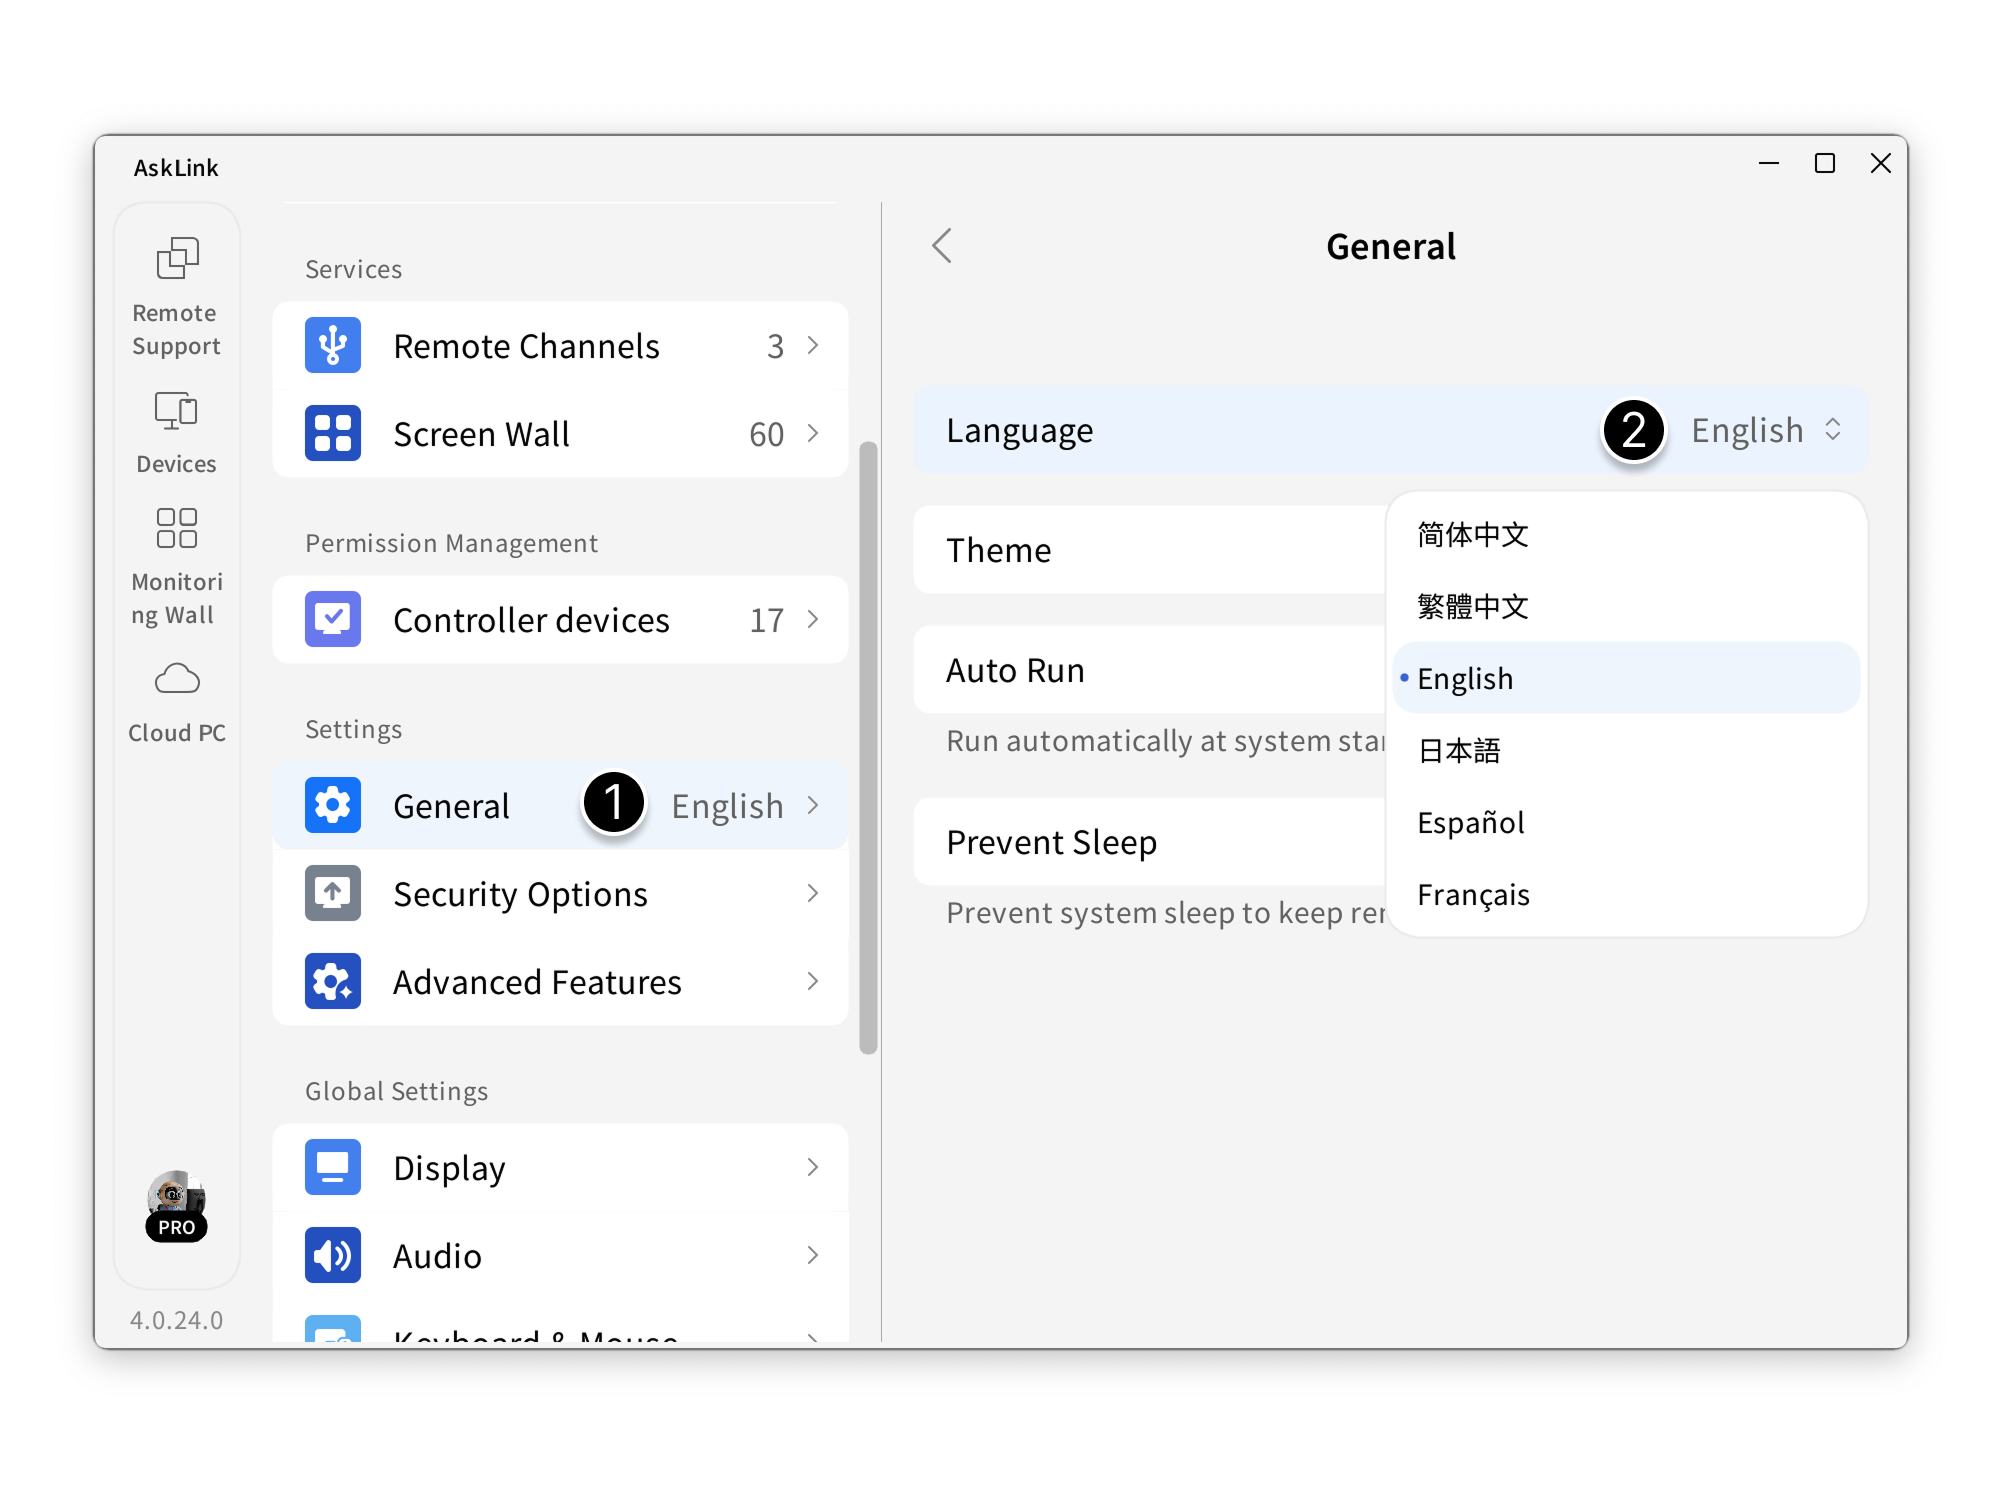The image size is (2000, 1500).
Task: Select 简体中文 language option
Action: pyautogui.click(x=1472, y=535)
